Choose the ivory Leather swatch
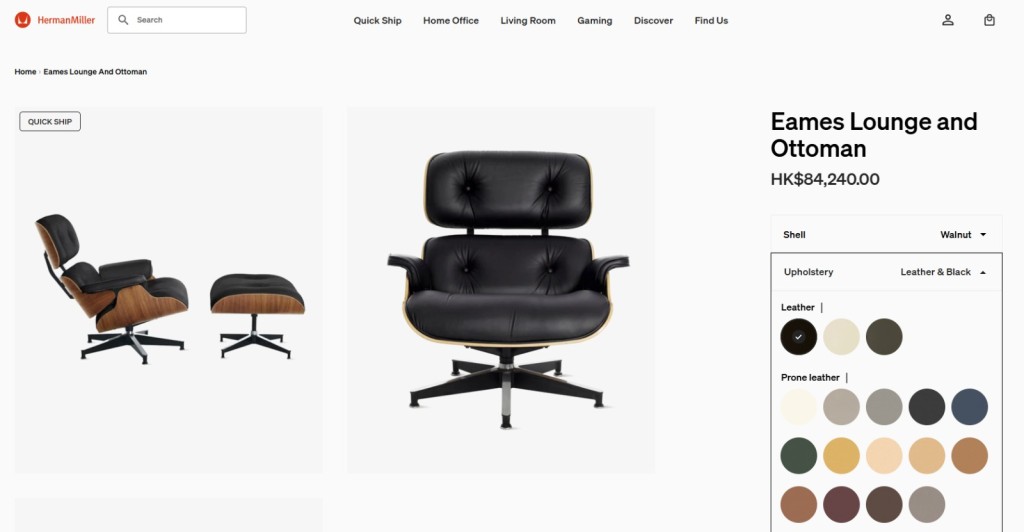The width and height of the screenshot is (1024, 532). click(841, 337)
